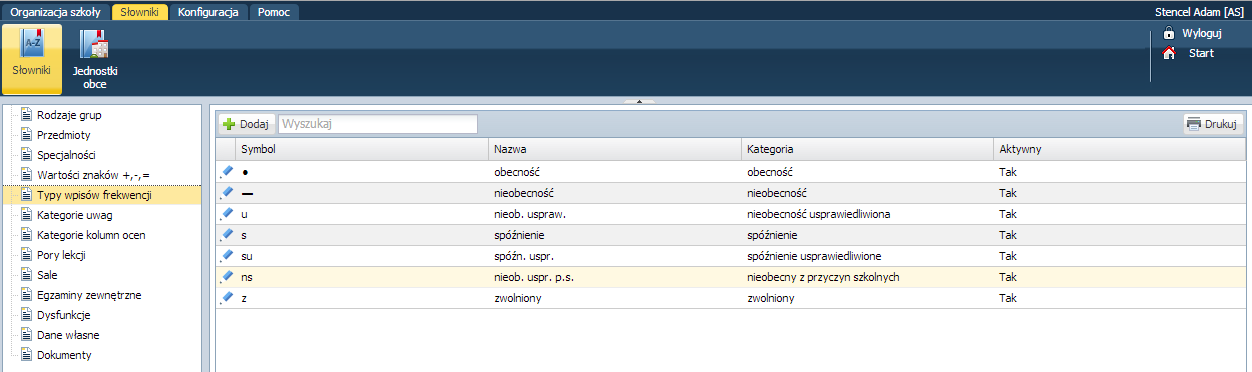
Task: Select Dokumenty in the tree
Action: point(64,355)
